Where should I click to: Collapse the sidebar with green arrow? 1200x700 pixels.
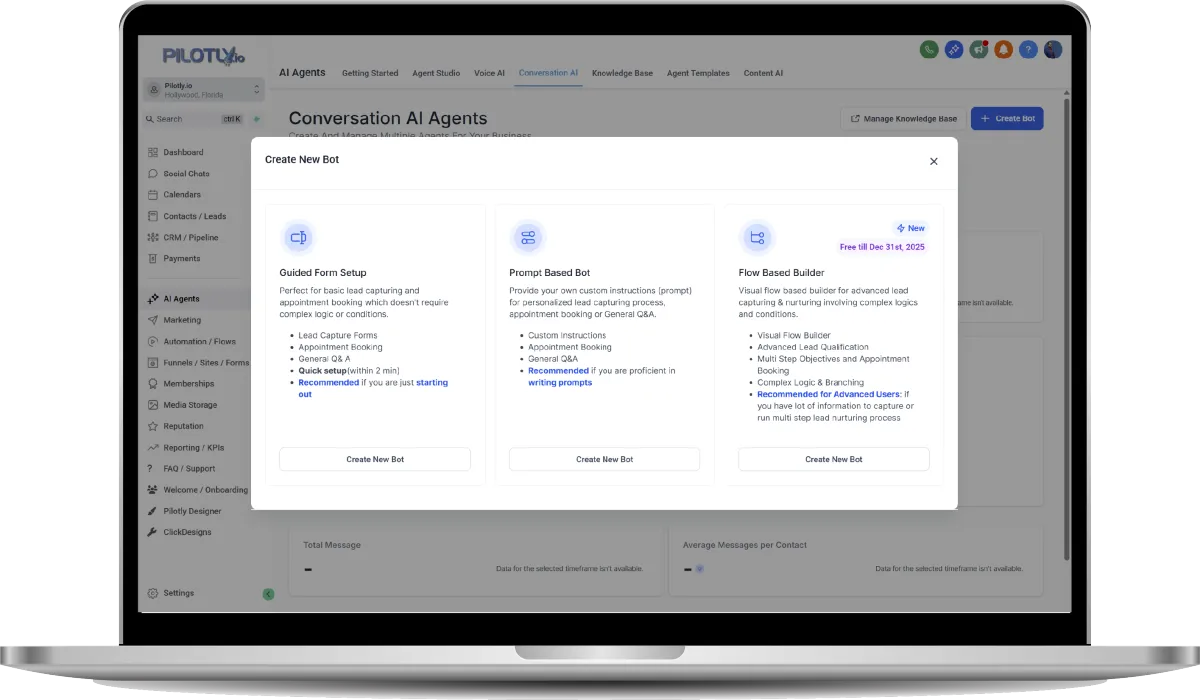(268, 594)
